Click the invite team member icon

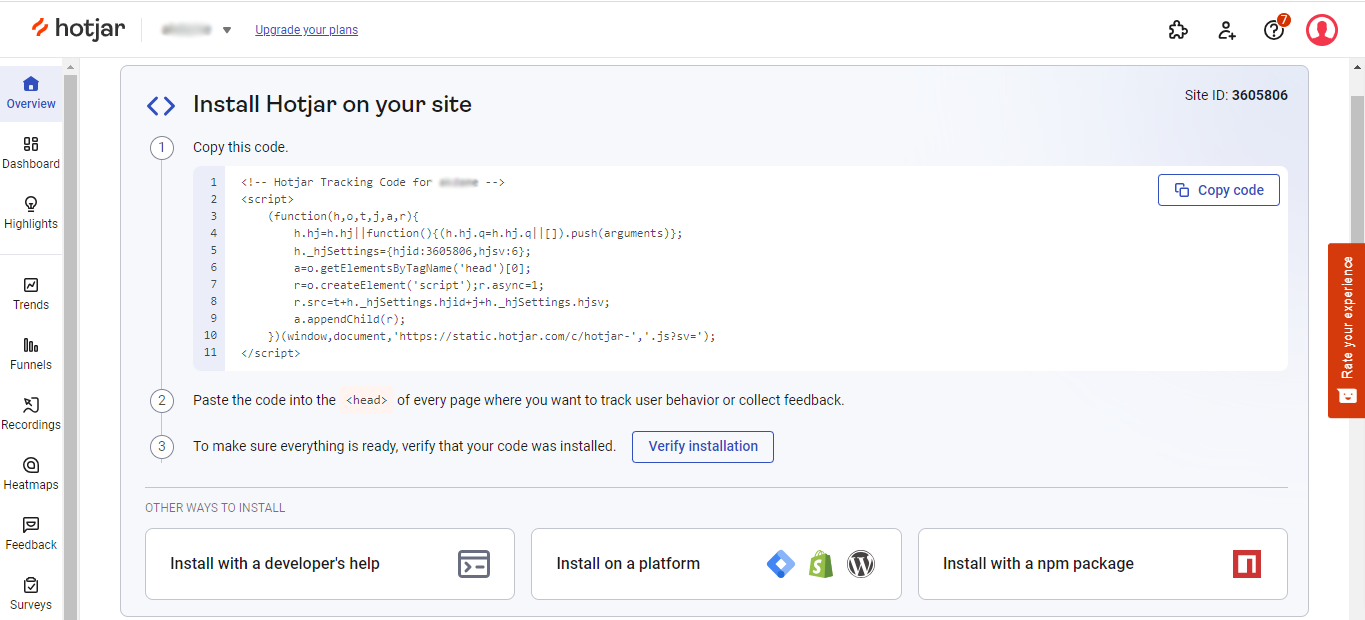[x=1227, y=30]
